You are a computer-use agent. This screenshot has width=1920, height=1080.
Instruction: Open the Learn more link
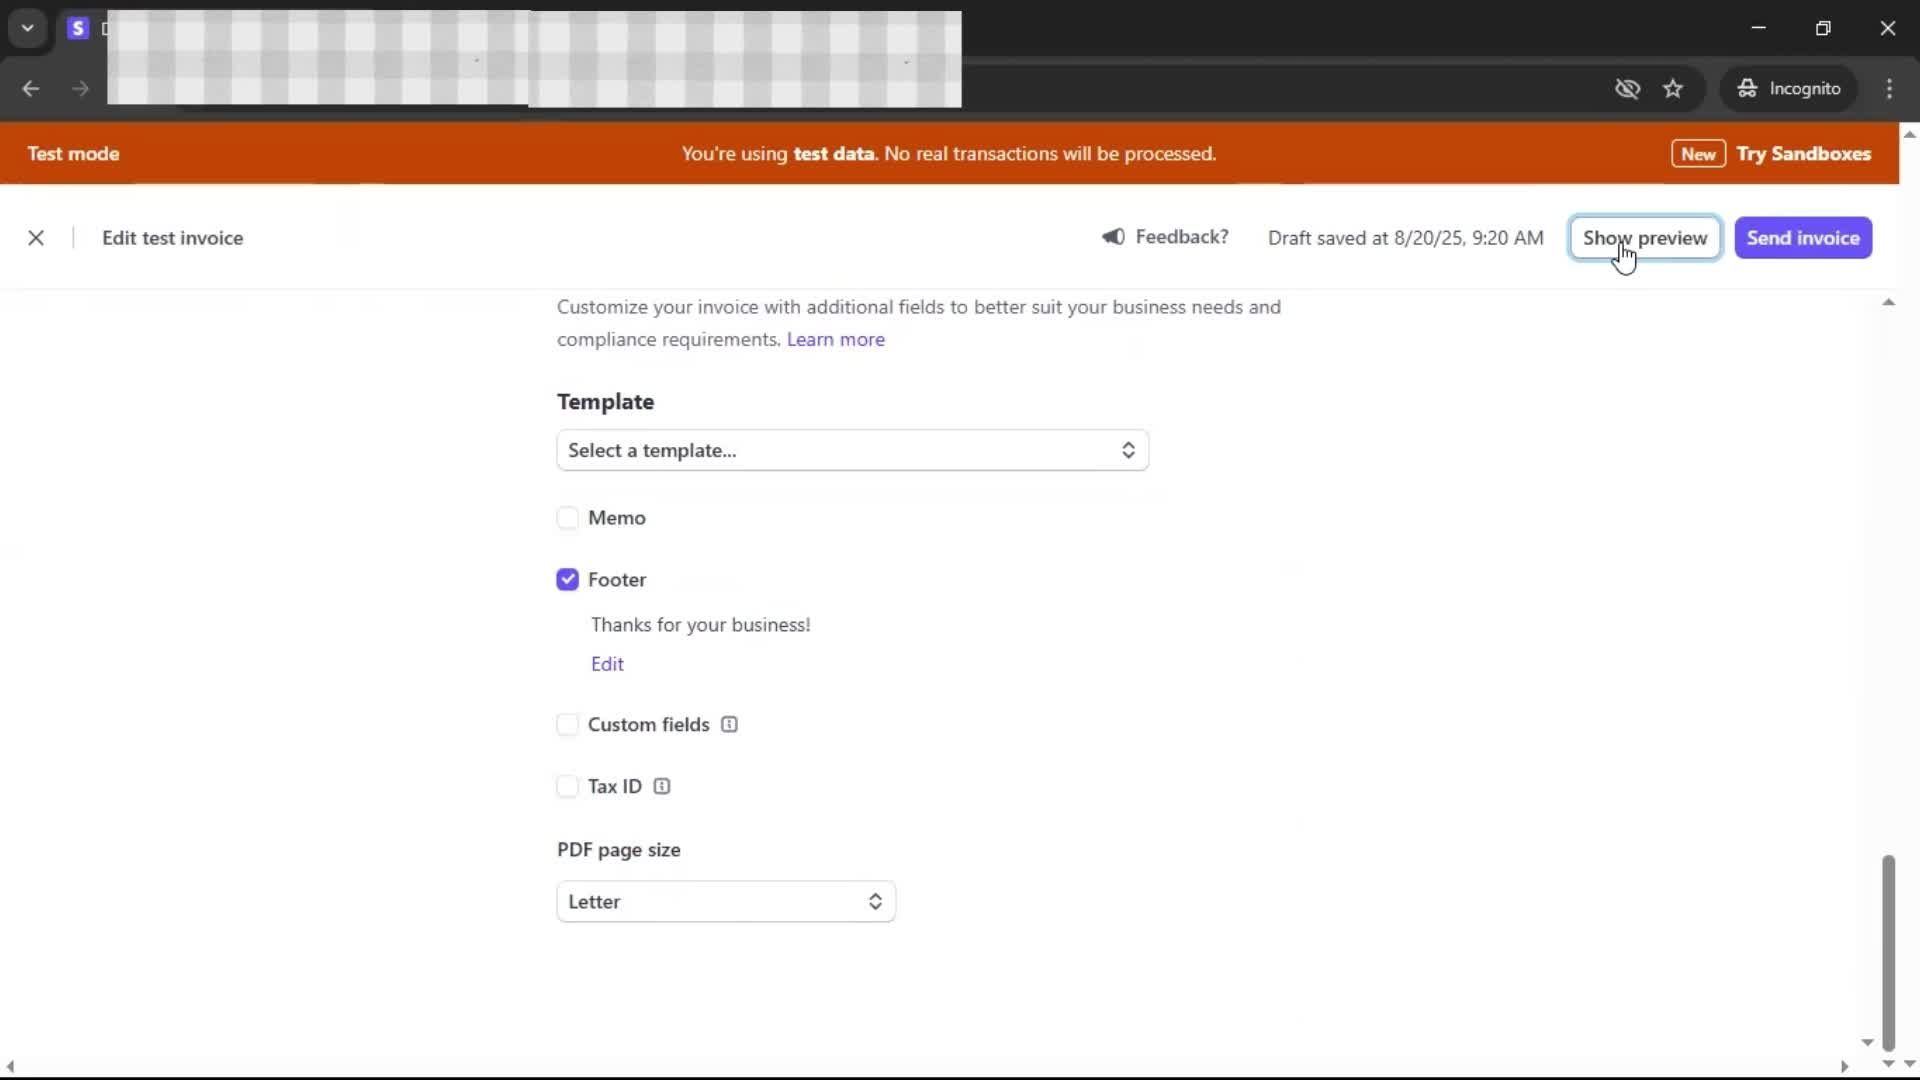click(835, 340)
